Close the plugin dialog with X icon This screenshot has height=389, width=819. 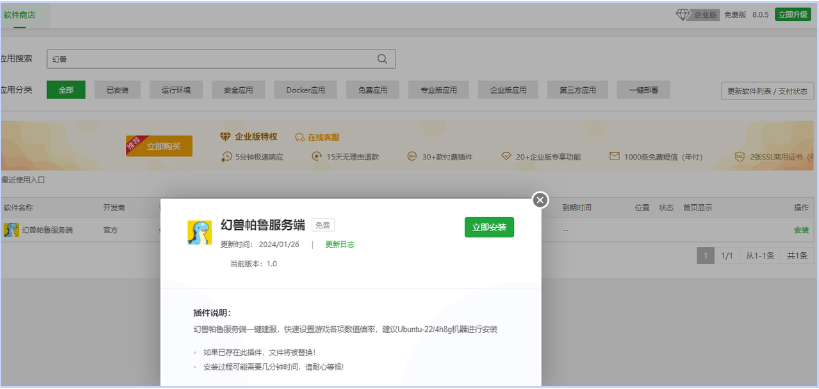[540, 199]
